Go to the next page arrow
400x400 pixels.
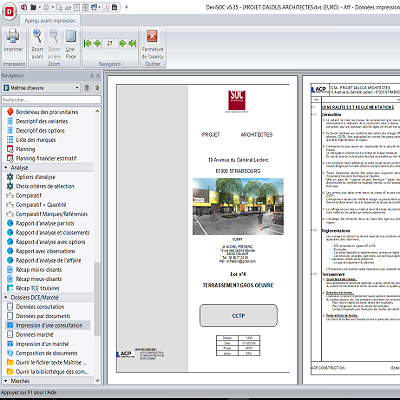coord(123,43)
